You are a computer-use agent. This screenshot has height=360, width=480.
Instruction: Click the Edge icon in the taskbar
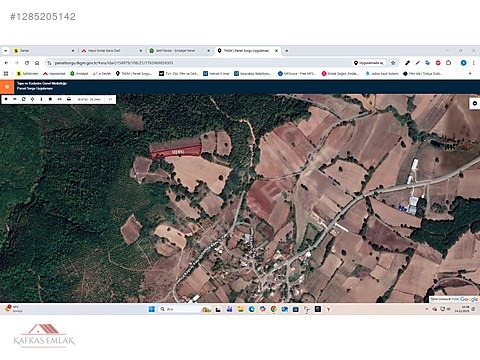click(252, 309)
